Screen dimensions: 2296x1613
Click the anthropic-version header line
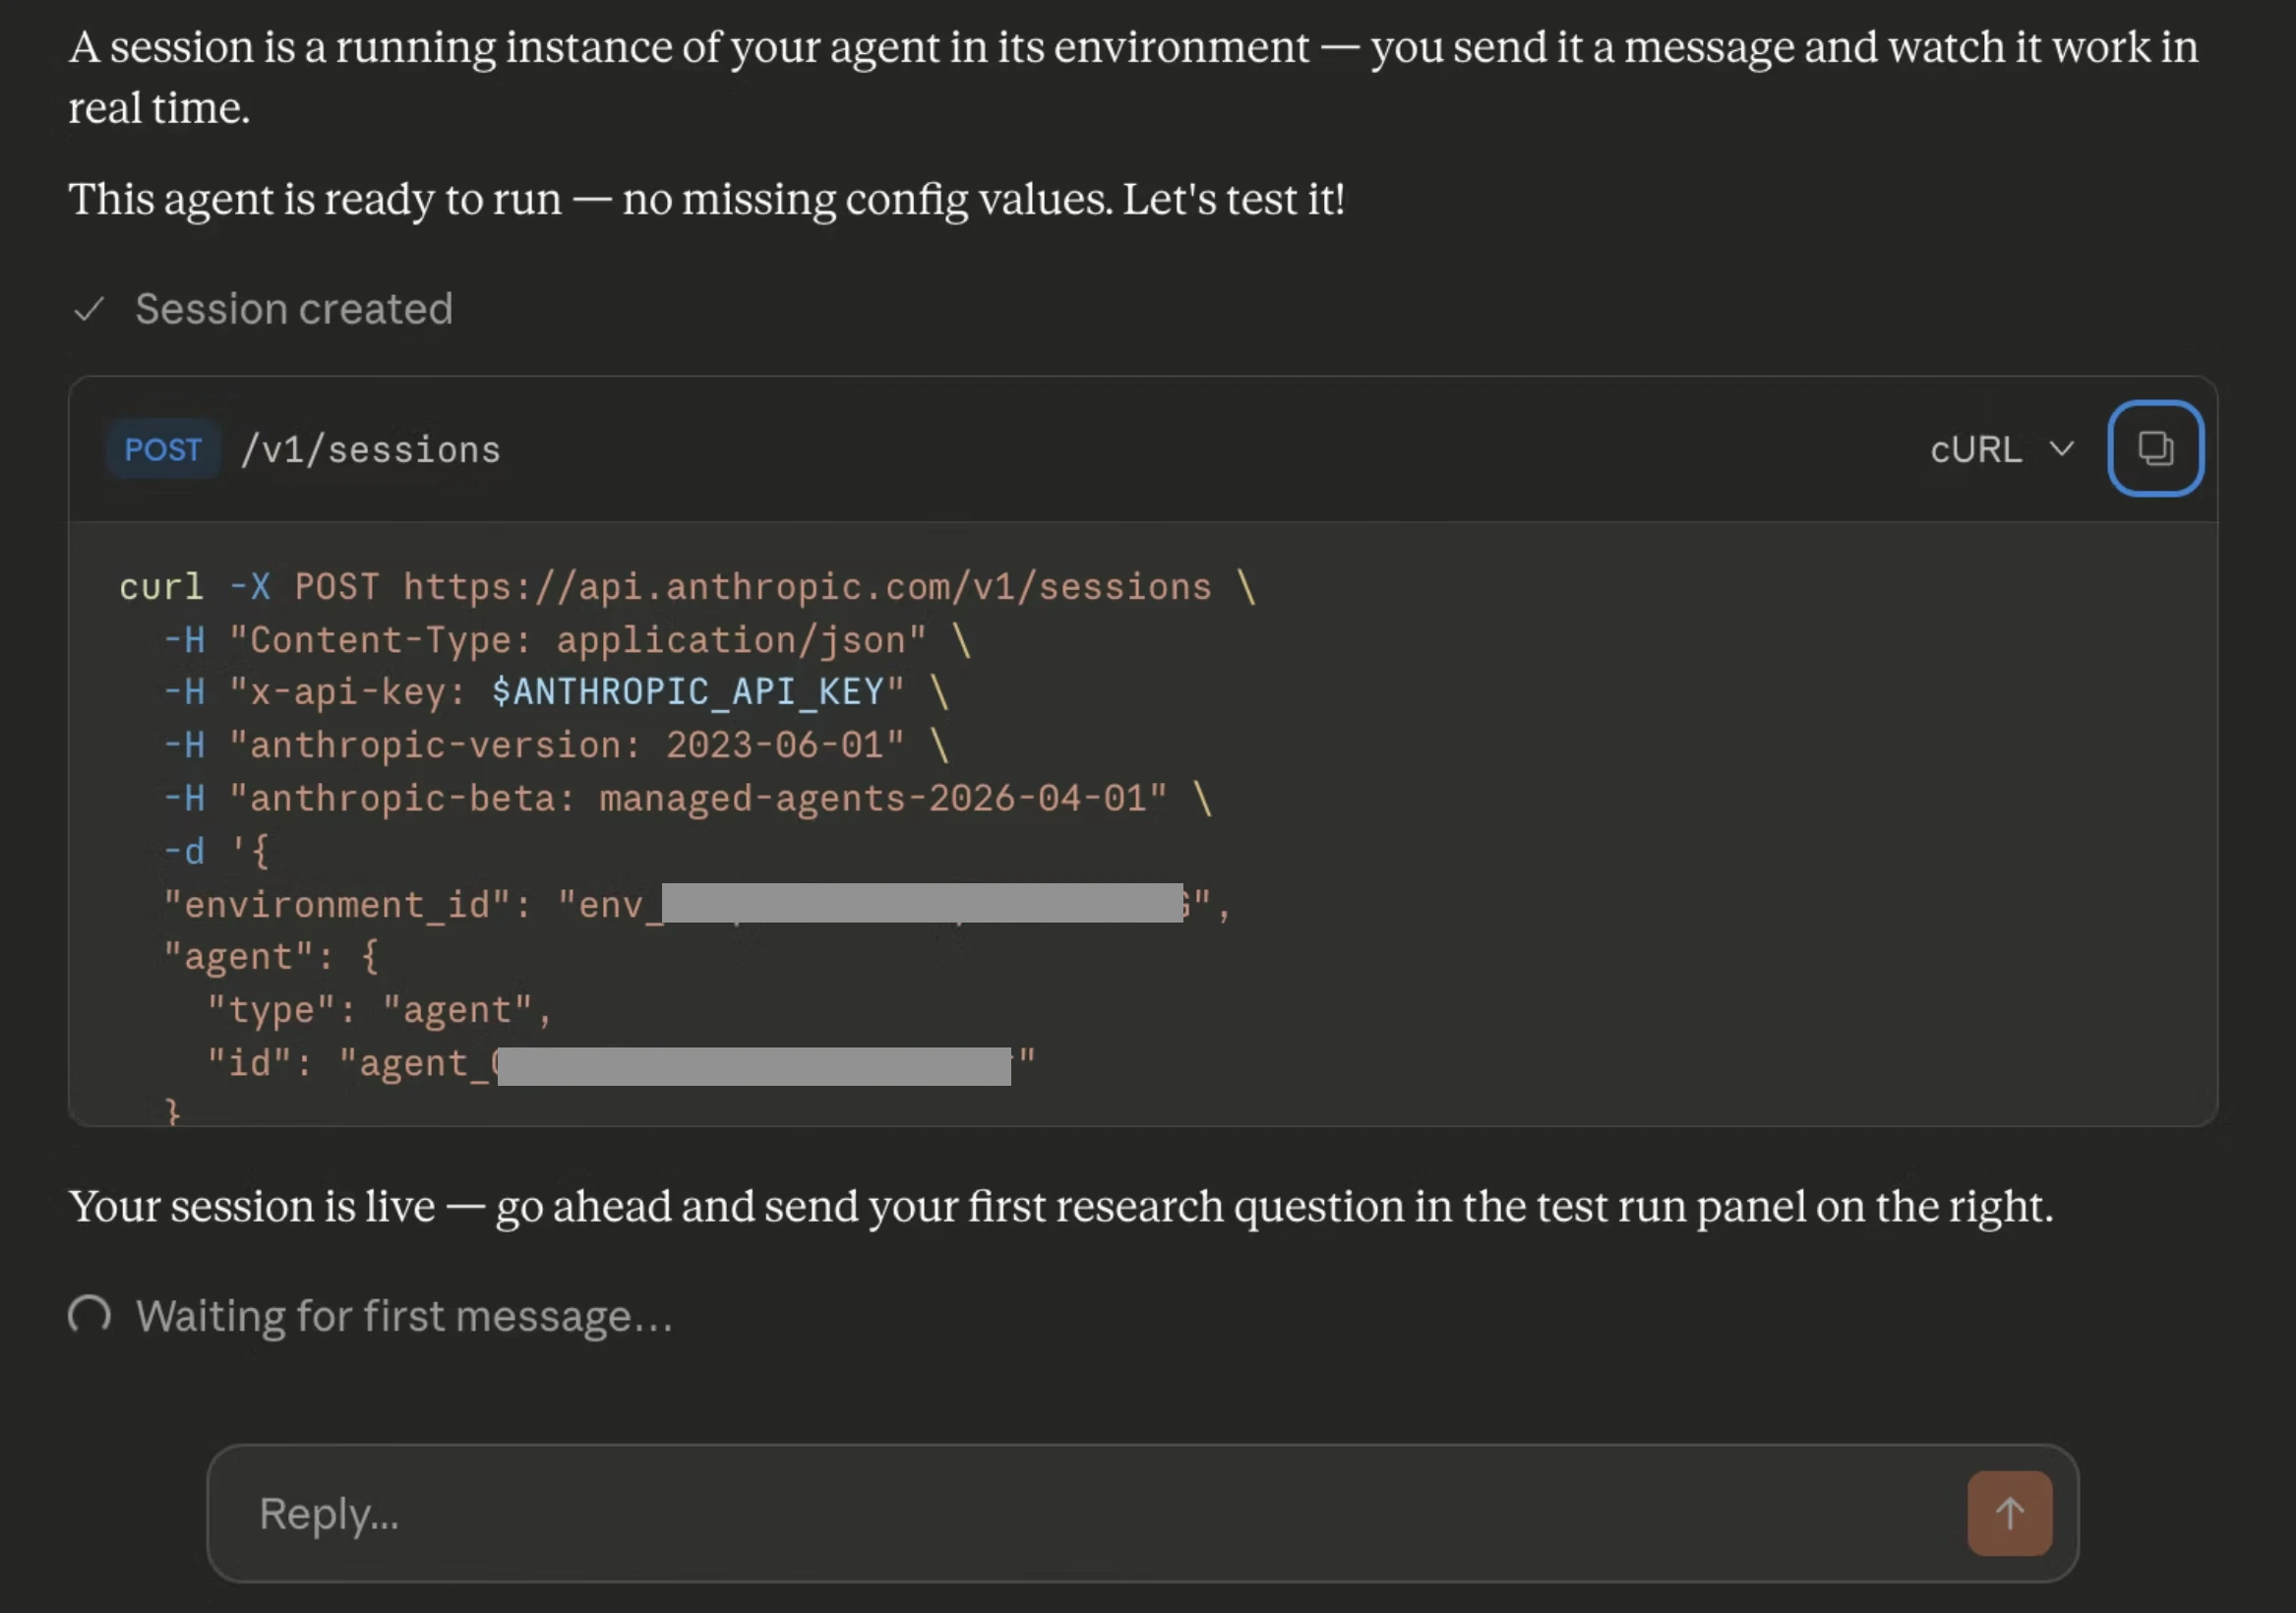point(566,745)
